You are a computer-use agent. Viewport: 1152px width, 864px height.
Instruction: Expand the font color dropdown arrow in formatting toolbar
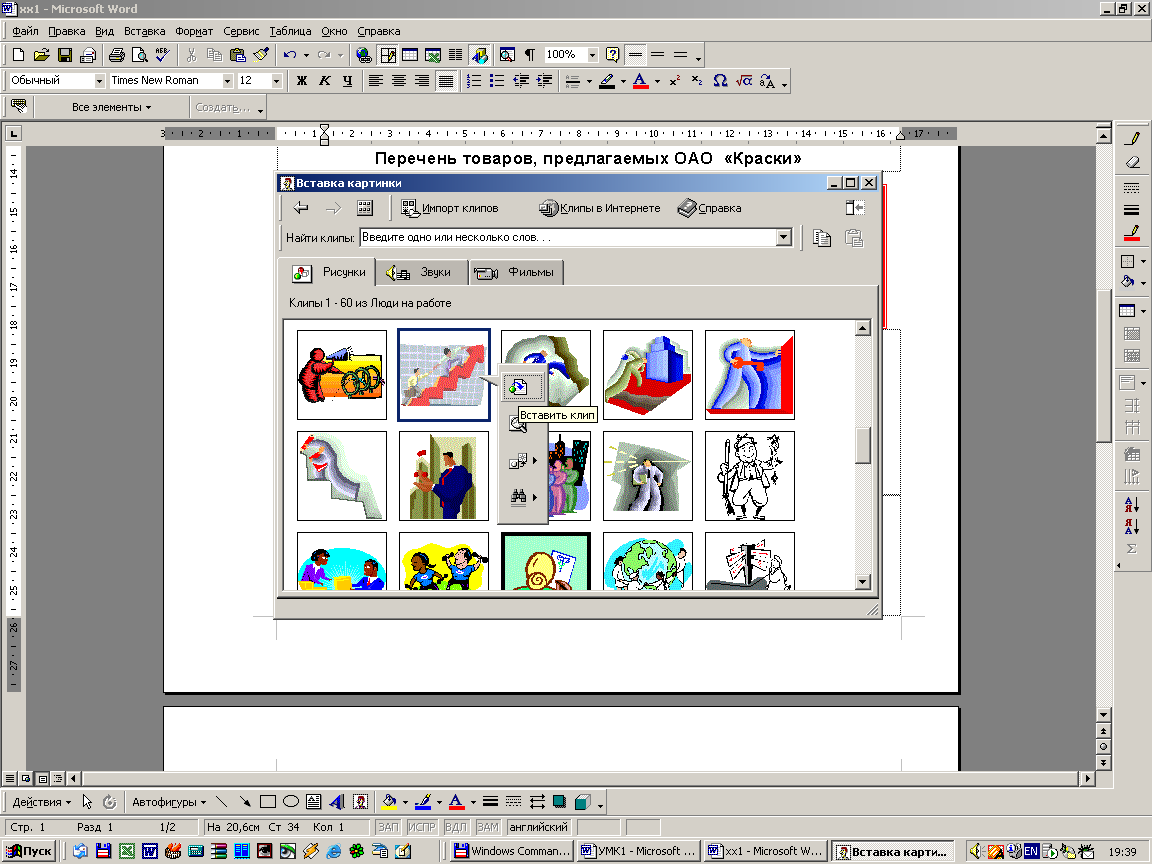point(658,82)
